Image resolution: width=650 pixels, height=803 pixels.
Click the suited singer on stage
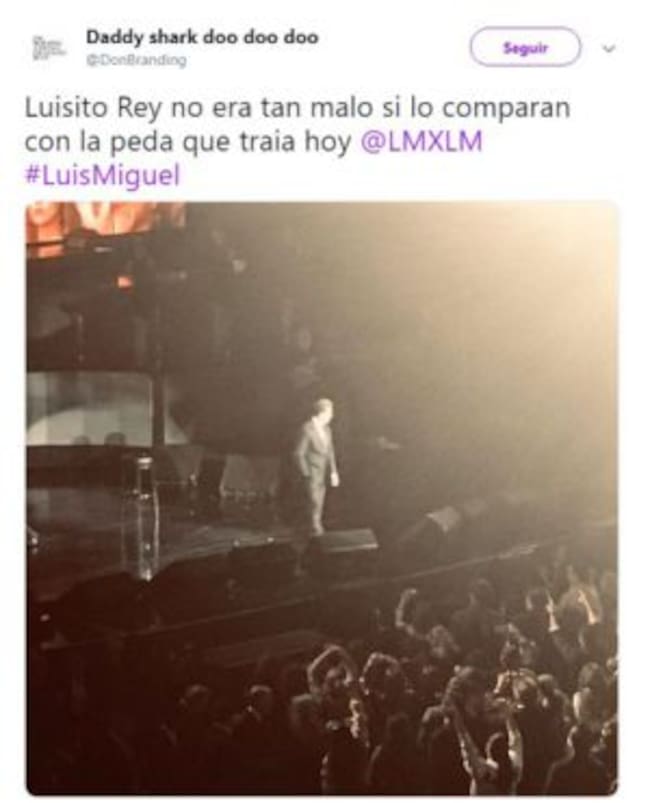coord(317,466)
